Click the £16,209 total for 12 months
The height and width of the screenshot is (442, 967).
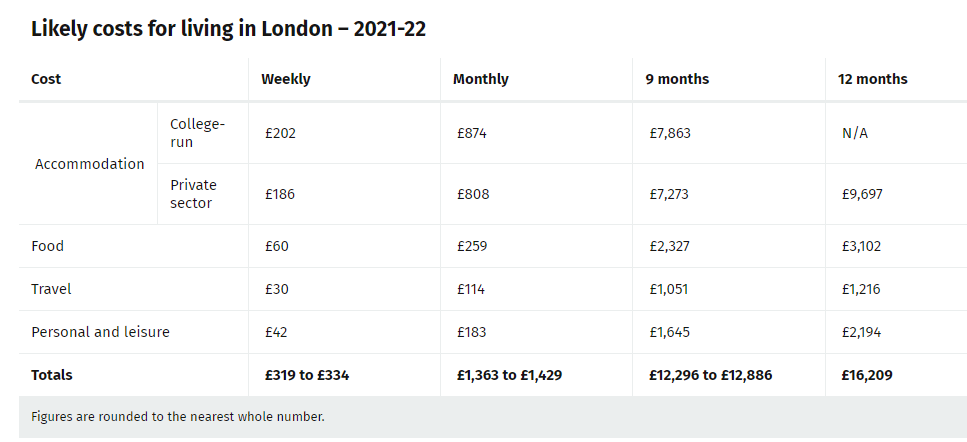[x=867, y=375]
